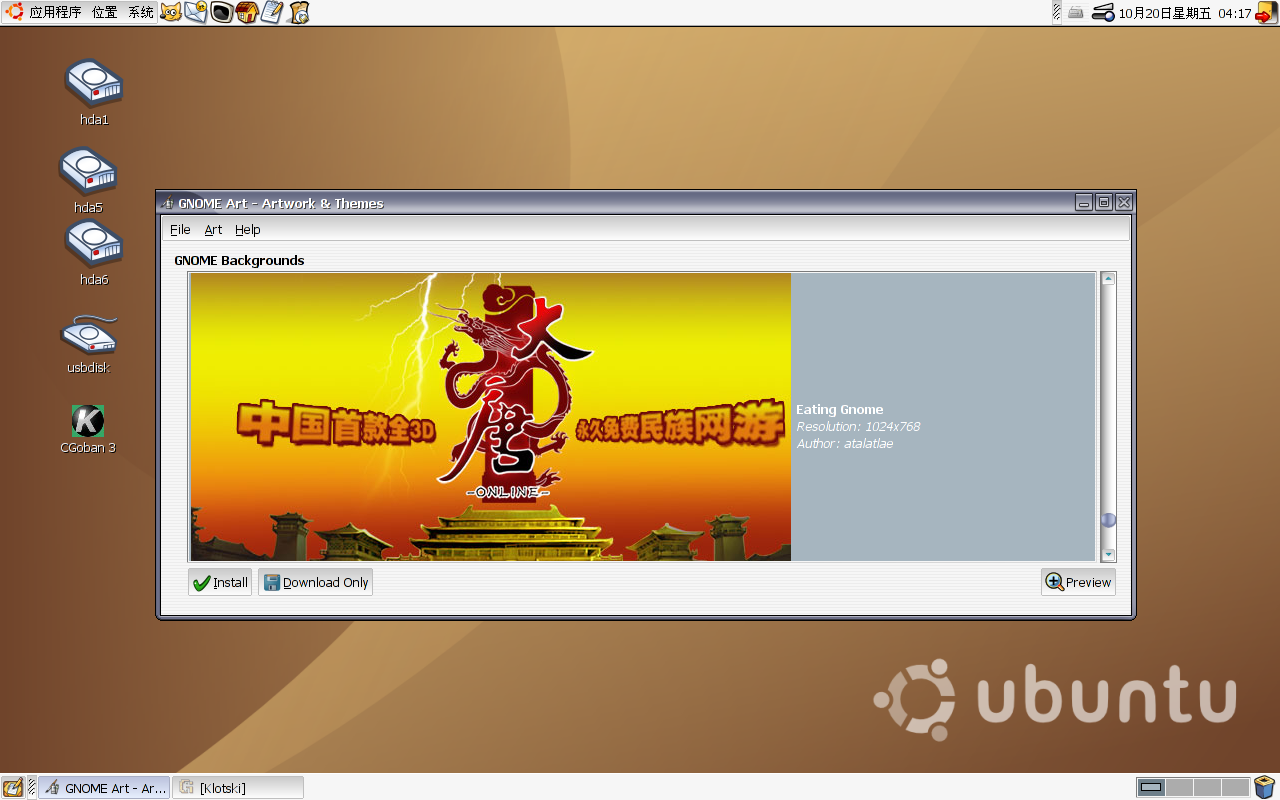Click the Author: atalatlae text

[x=845, y=444]
